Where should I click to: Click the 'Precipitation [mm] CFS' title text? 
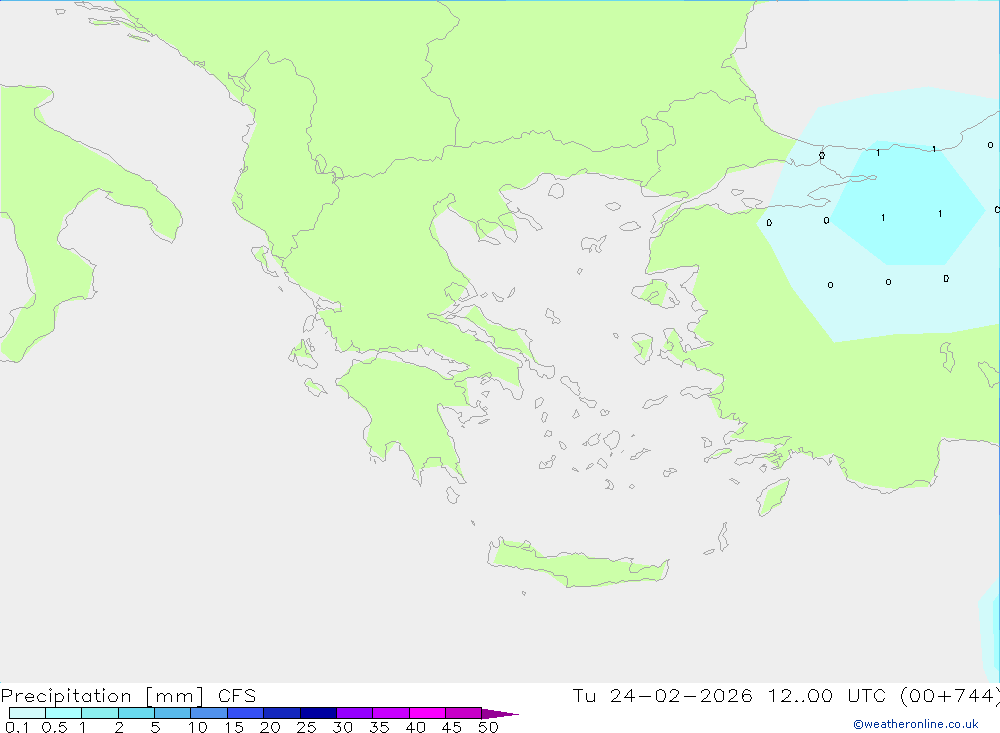pyautogui.click(x=128, y=695)
